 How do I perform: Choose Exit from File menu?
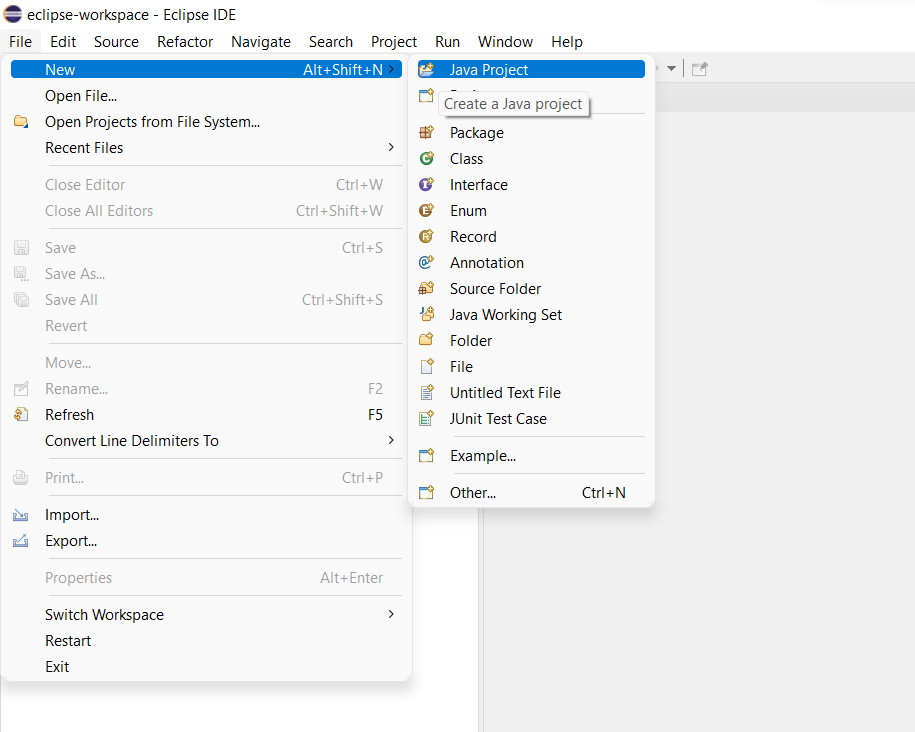207,667
